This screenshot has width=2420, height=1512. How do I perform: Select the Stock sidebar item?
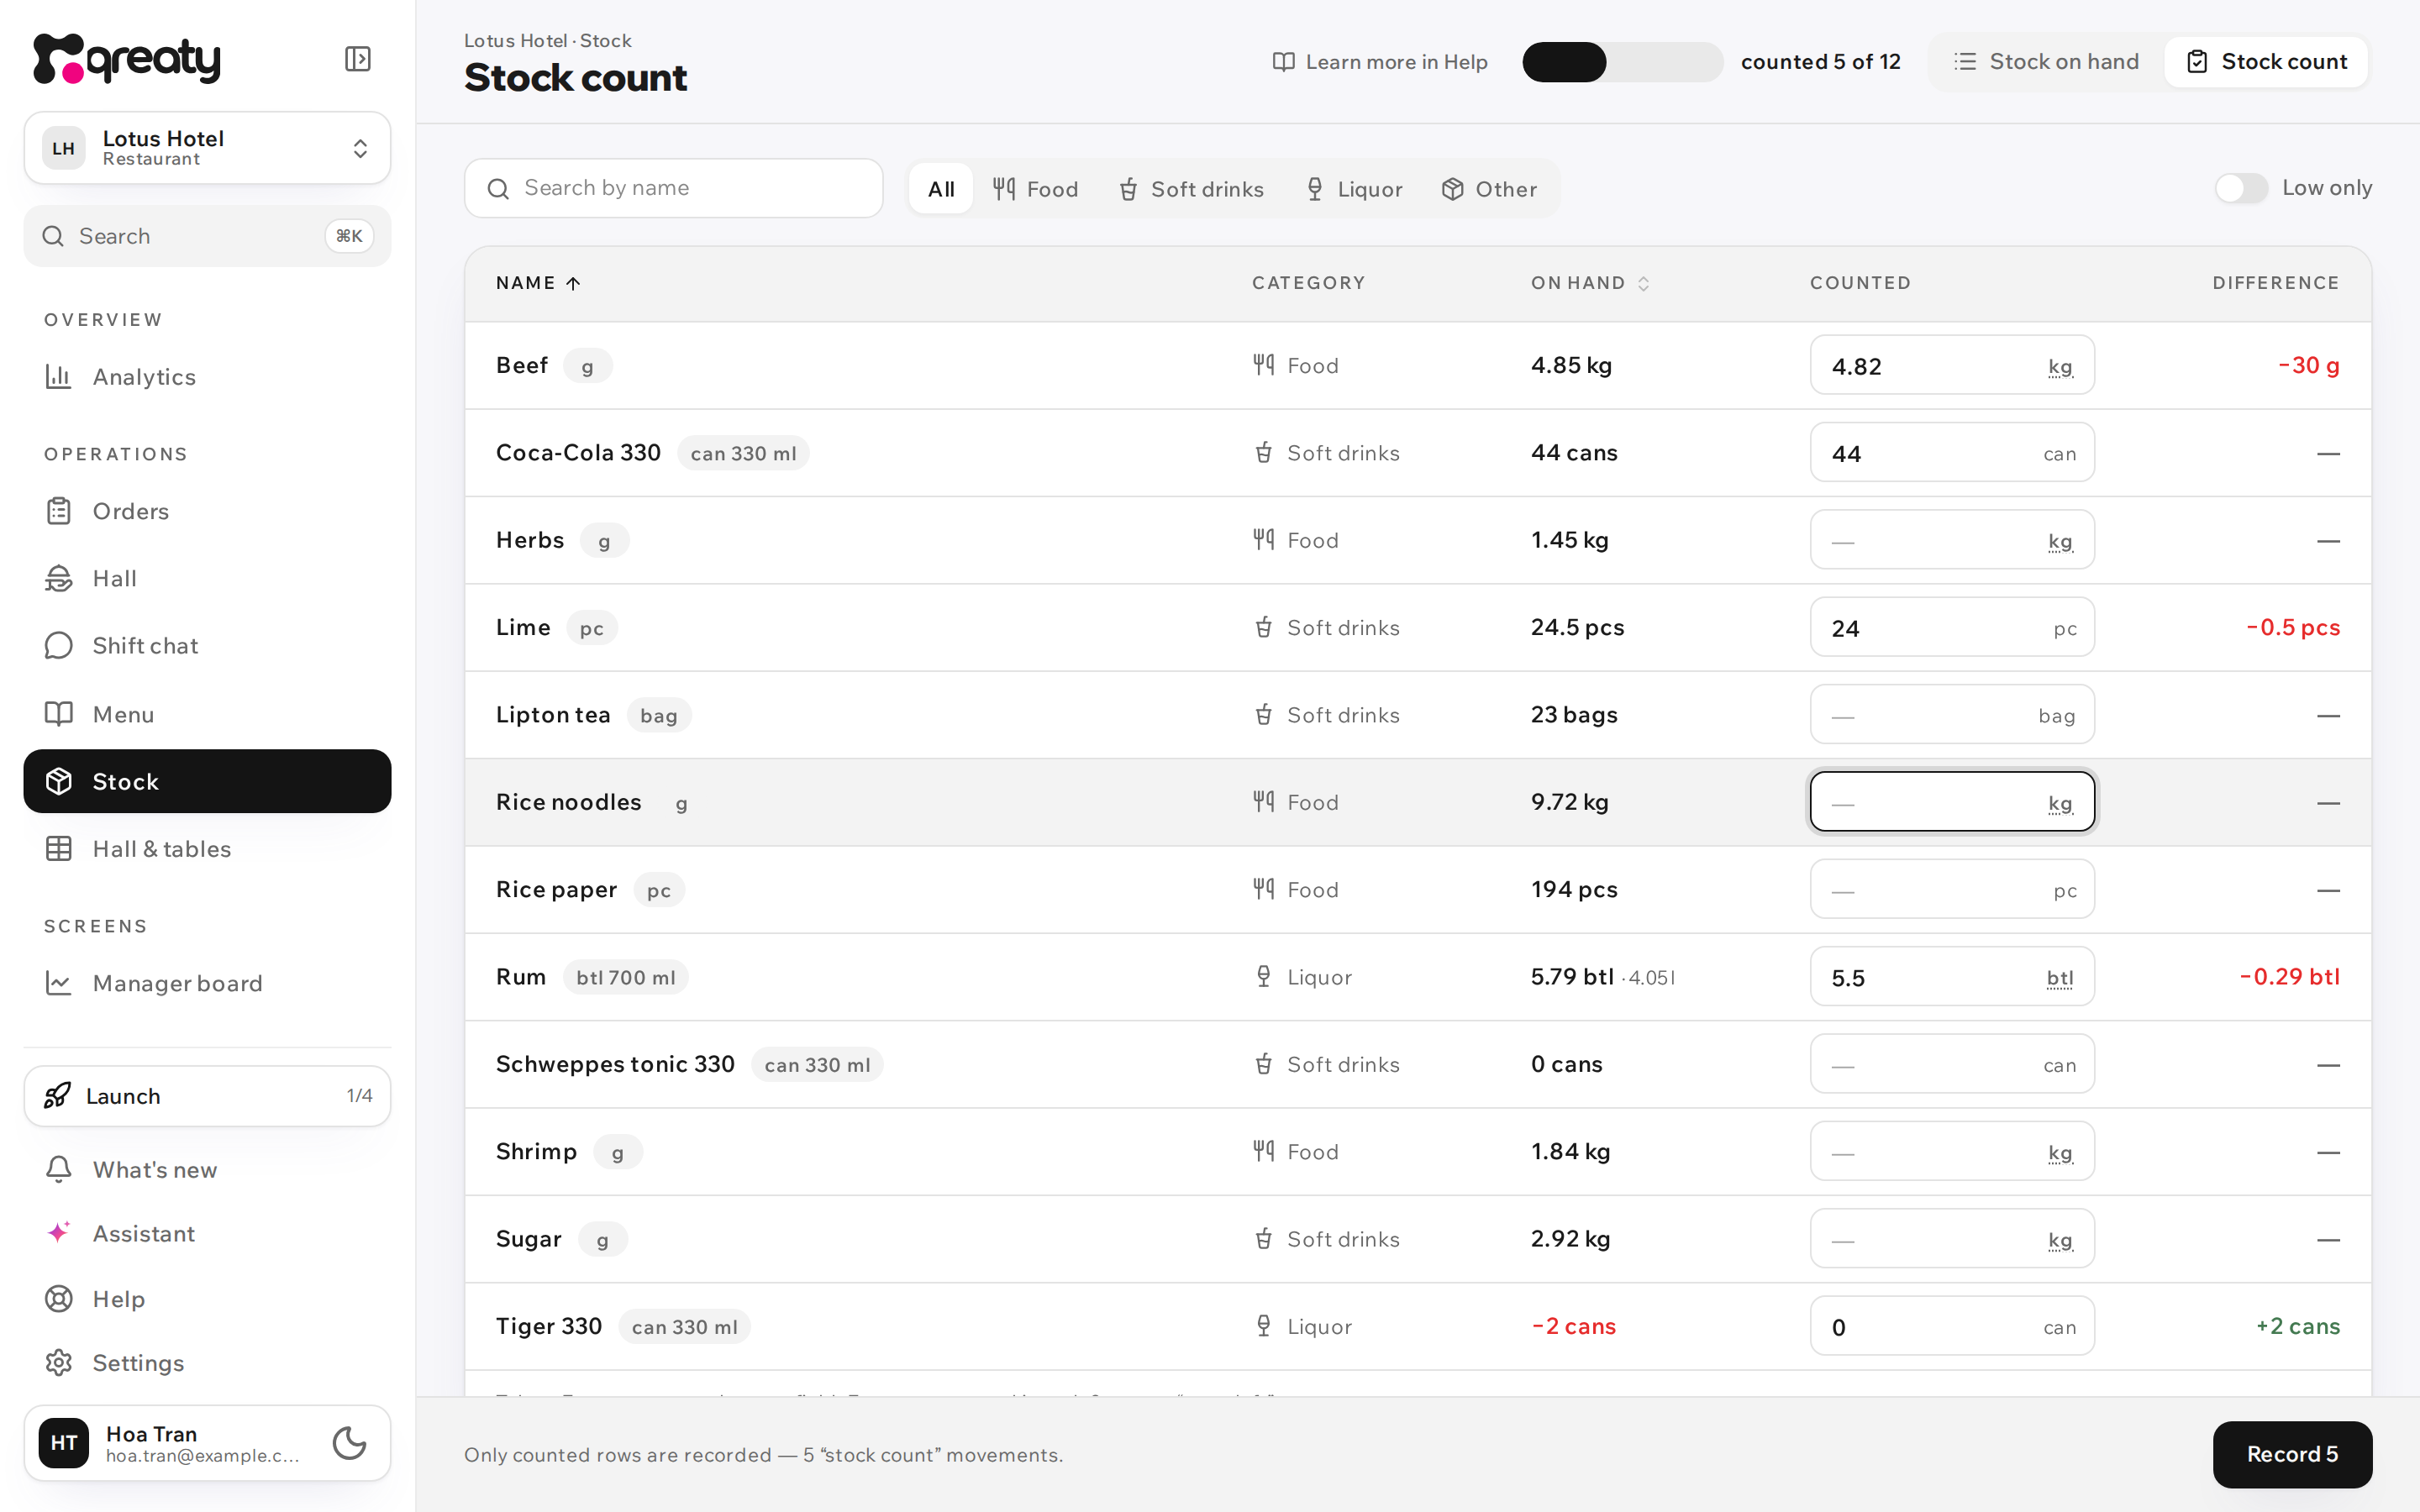pos(207,781)
